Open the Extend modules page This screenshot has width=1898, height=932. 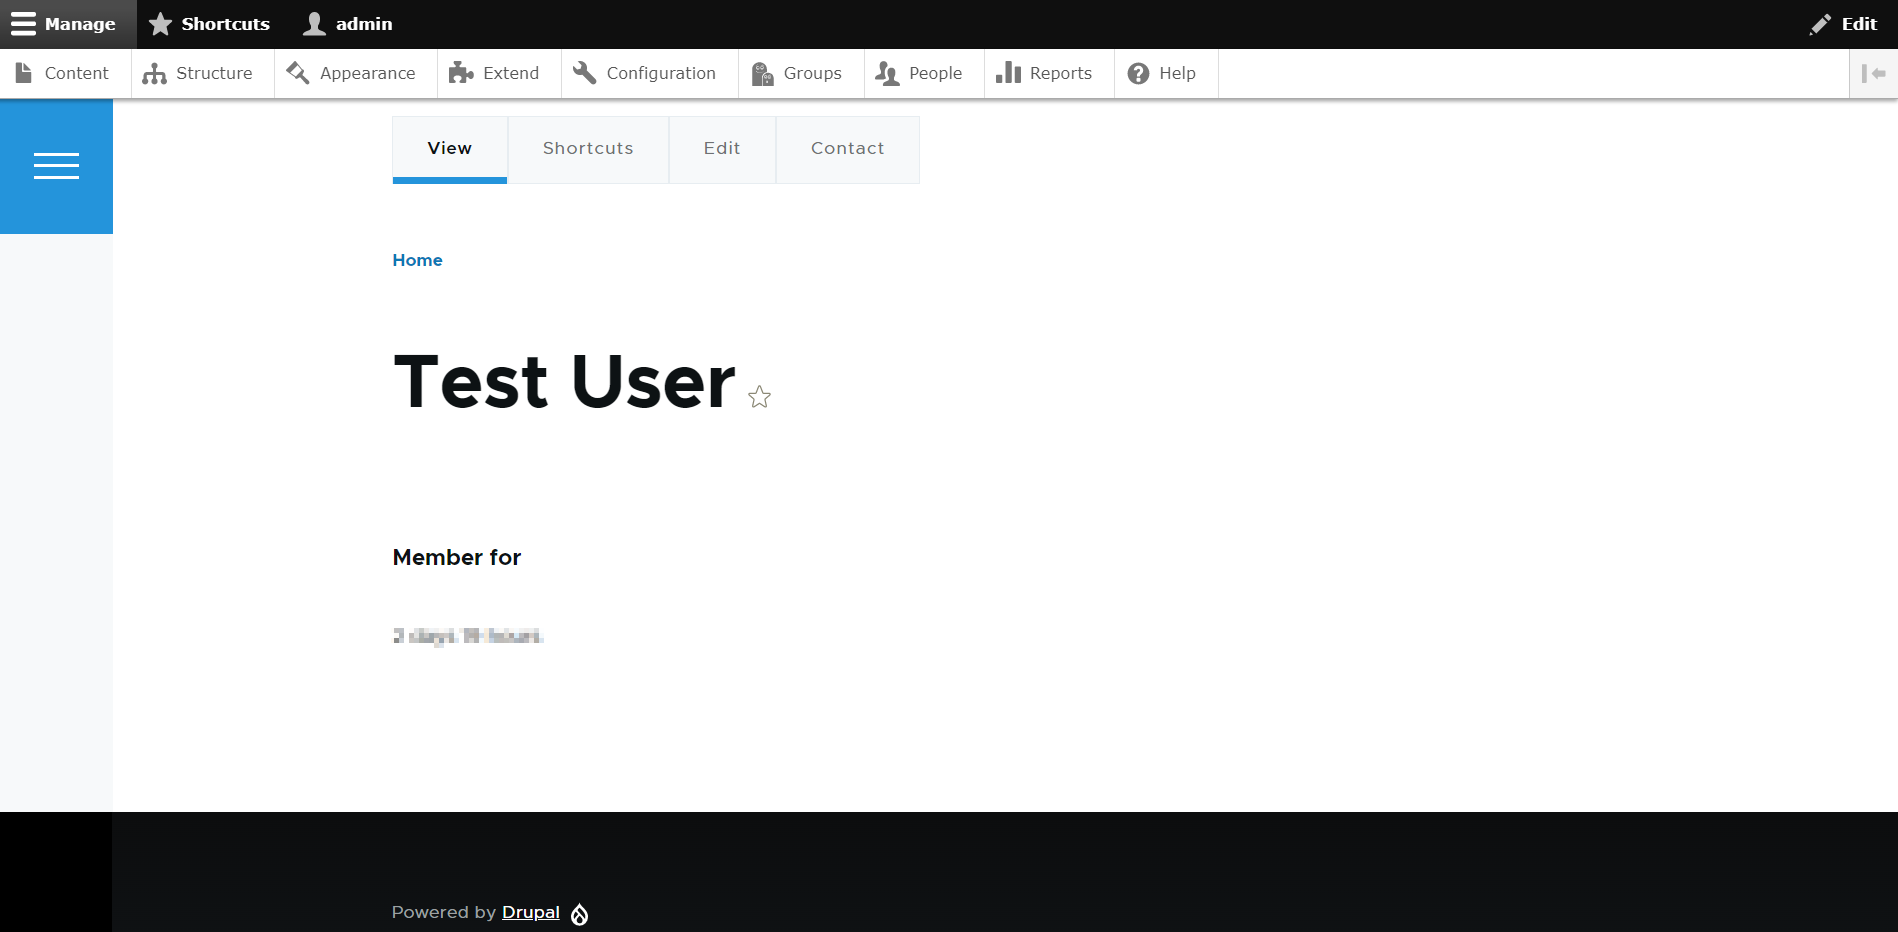pyautogui.click(x=495, y=73)
